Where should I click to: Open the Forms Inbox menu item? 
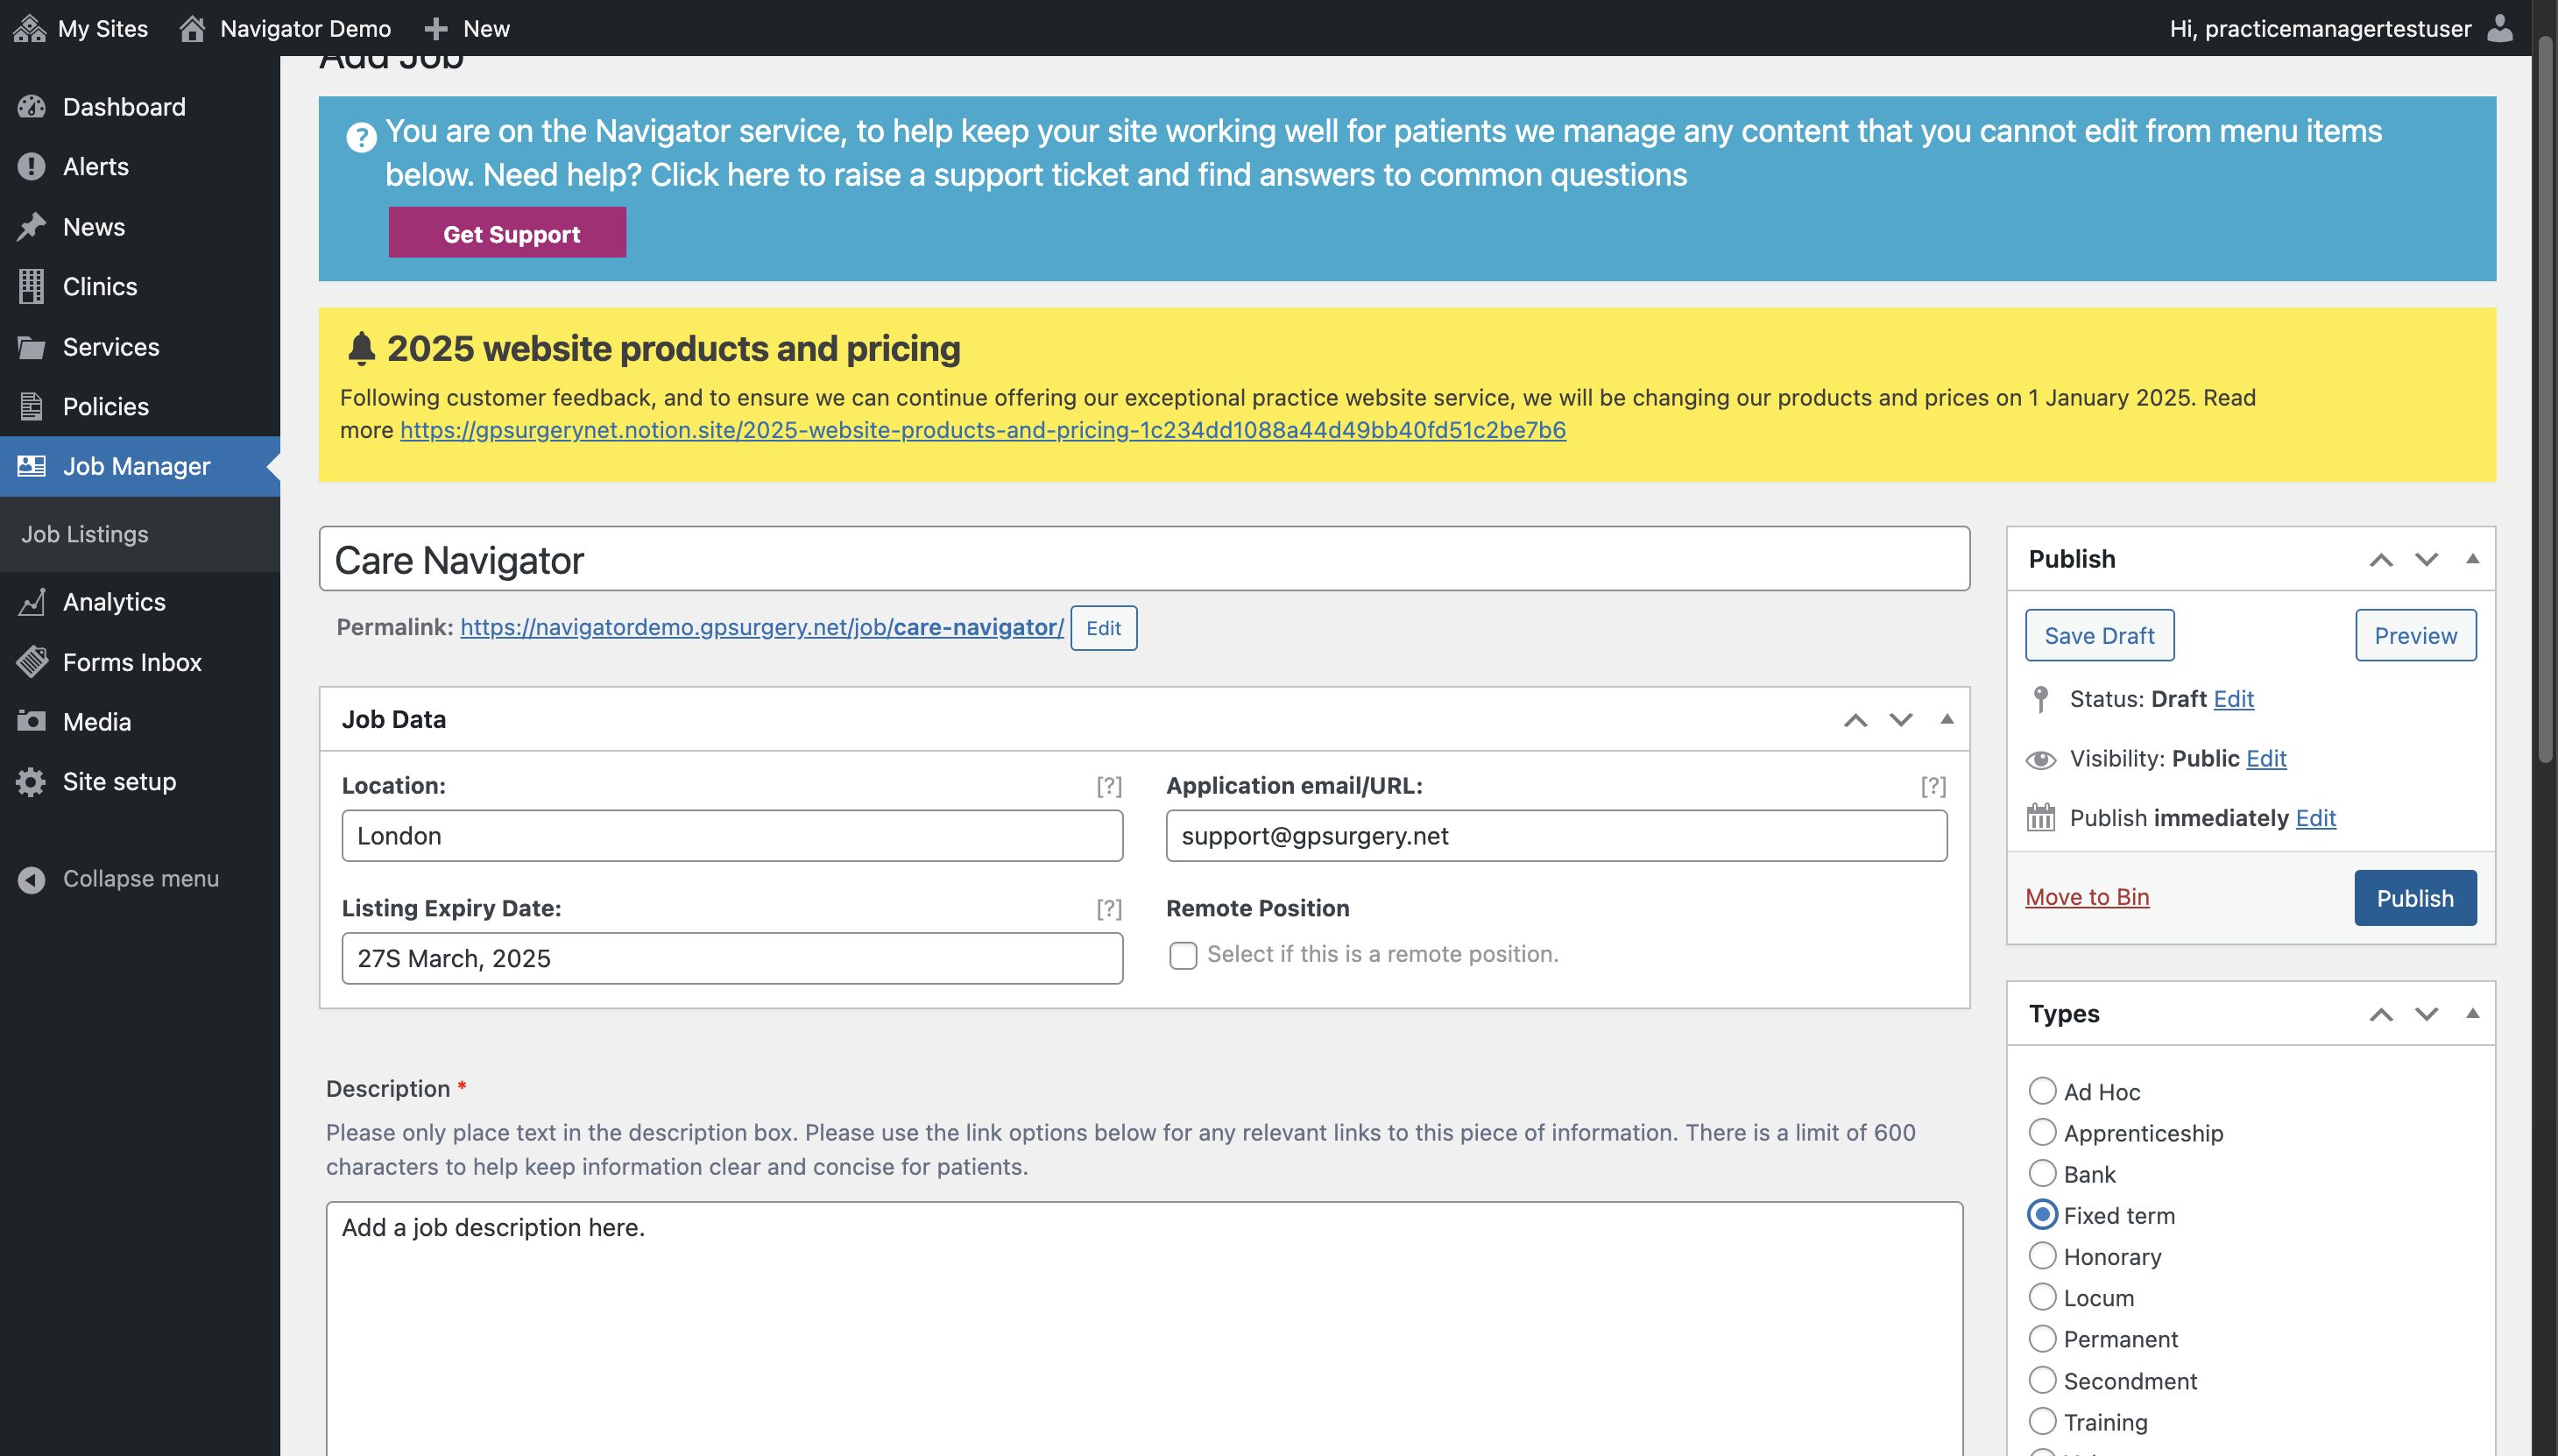[x=140, y=662]
